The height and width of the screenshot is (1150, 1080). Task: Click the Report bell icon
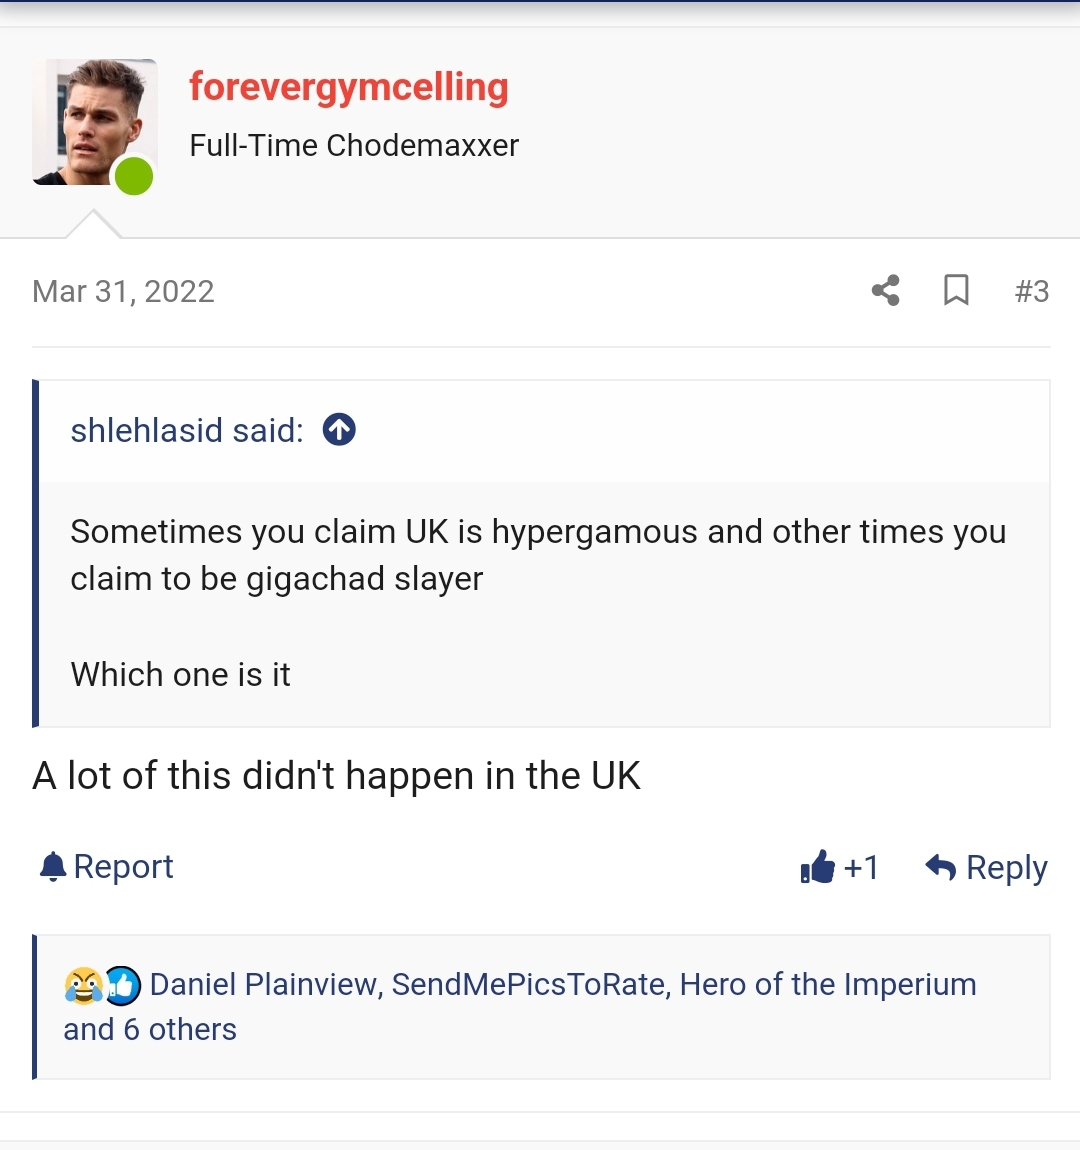53,867
